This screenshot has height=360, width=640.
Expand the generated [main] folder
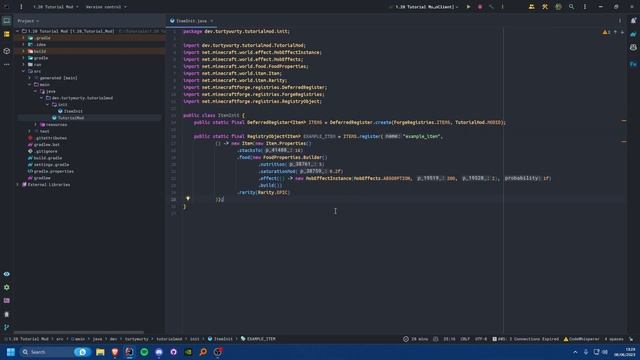(x=29, y=78)
